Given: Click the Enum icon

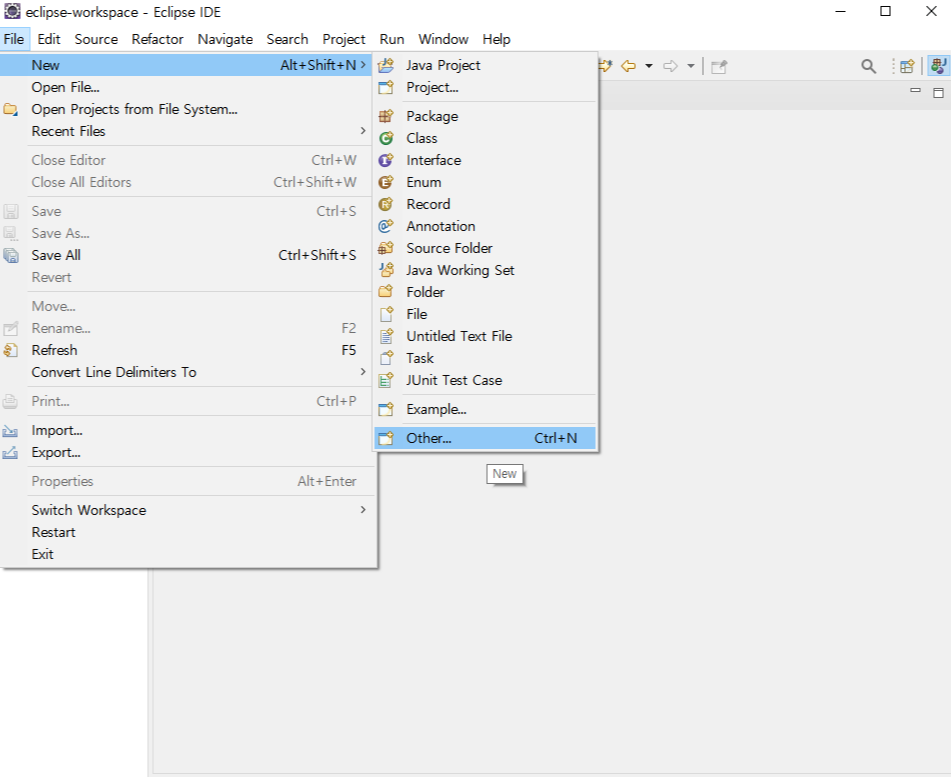Looking at the screenshot, I should pos(386,182).
